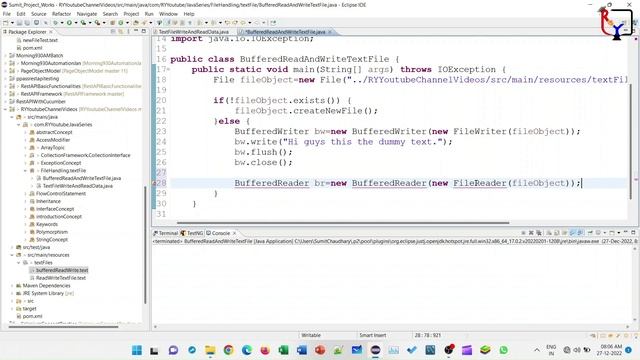Select BufferedReadAndWriteTextFile.java in Package Explorer
This screenshot has height=360, width=640.
click(x=82, y=178)
